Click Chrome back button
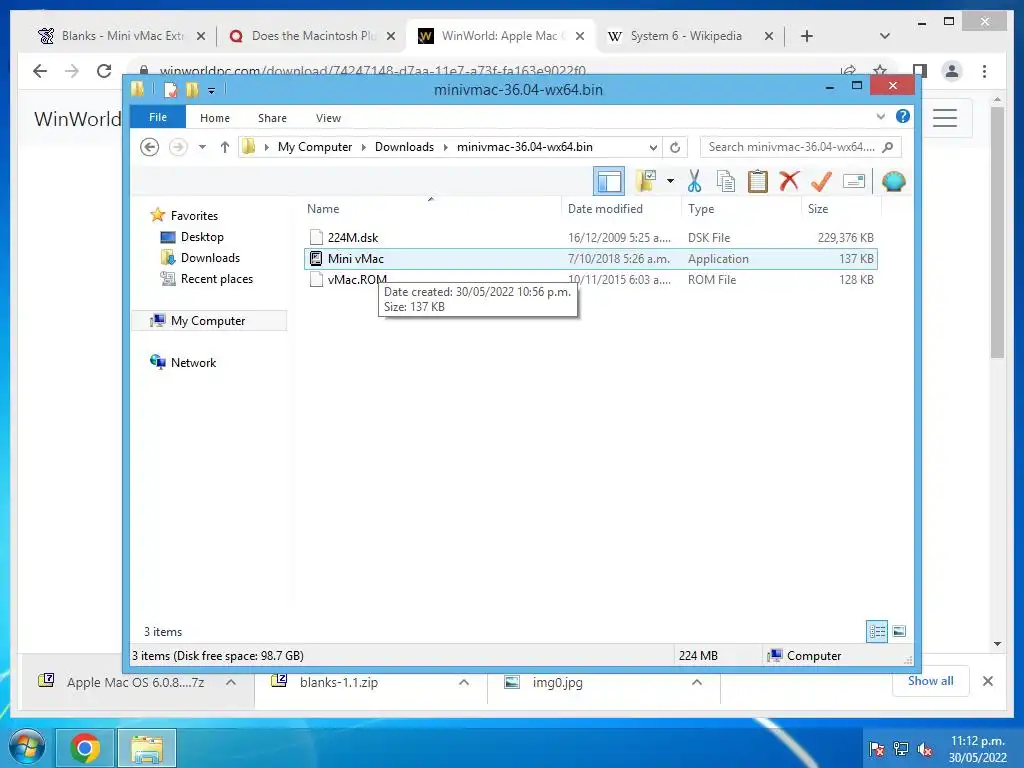 point(40,71)
